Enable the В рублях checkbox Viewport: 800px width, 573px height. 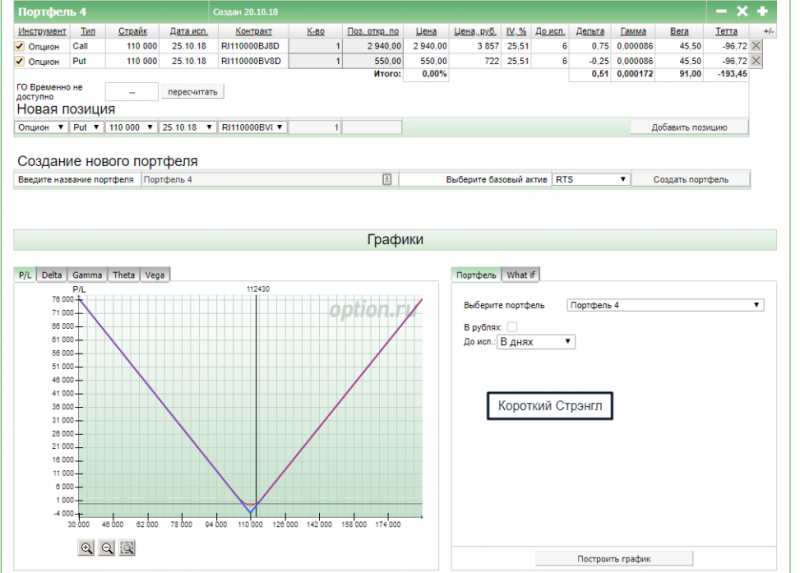(512, 327)
